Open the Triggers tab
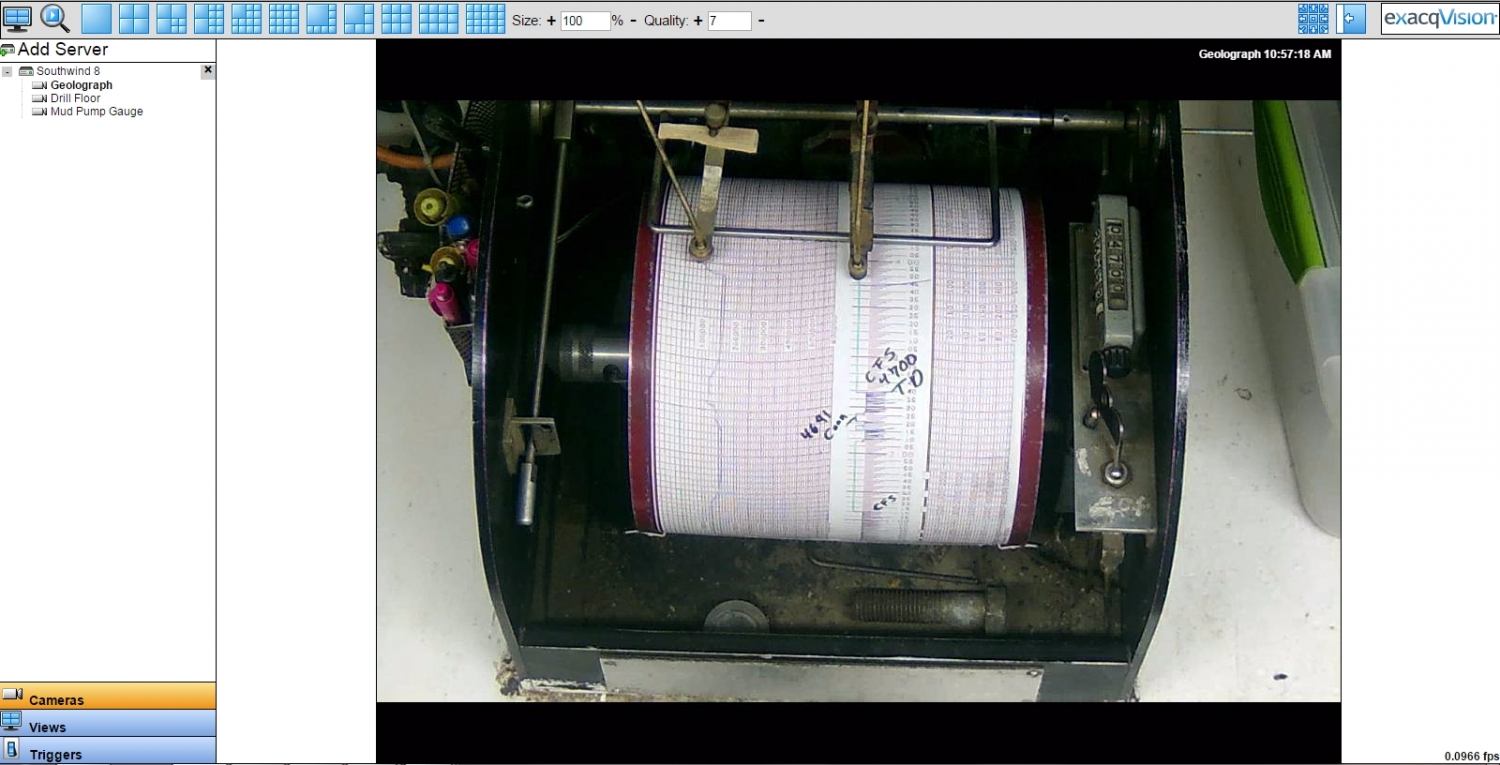The image size is (1500, 765). point(55,754)
